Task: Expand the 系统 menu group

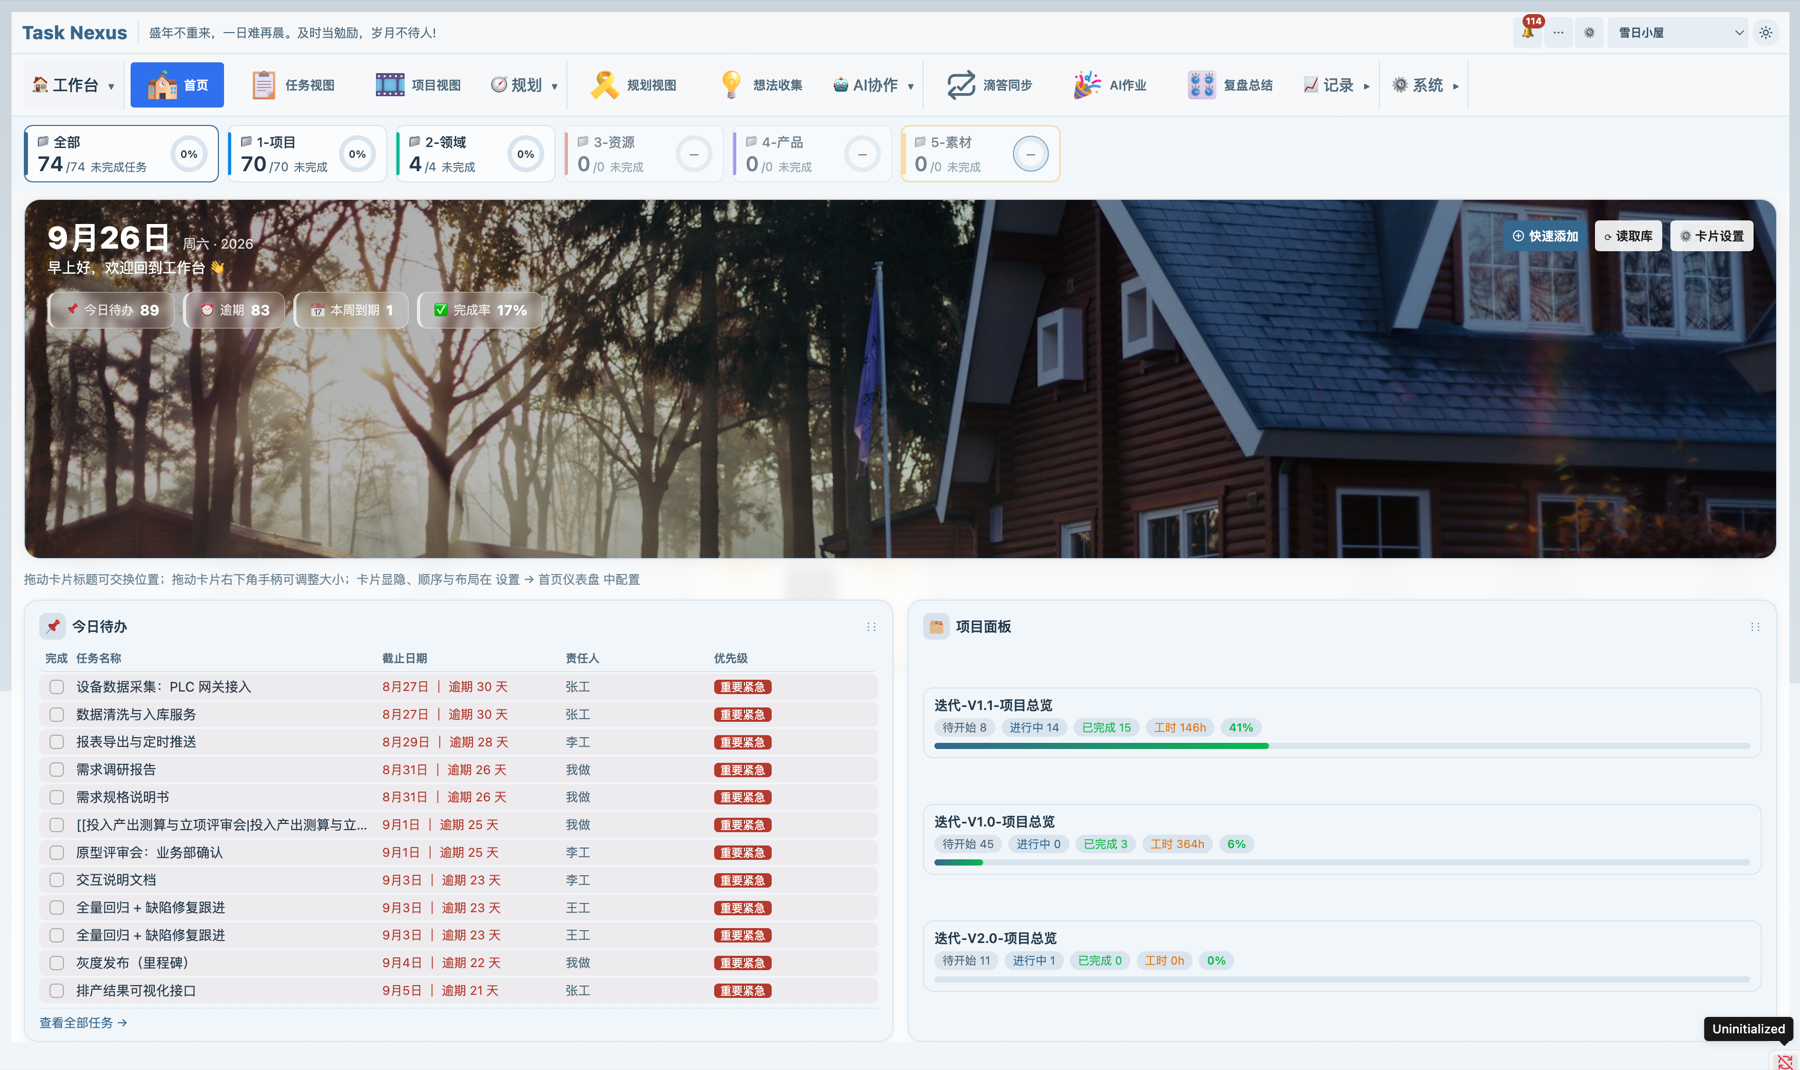Action: pos(1425,85)
